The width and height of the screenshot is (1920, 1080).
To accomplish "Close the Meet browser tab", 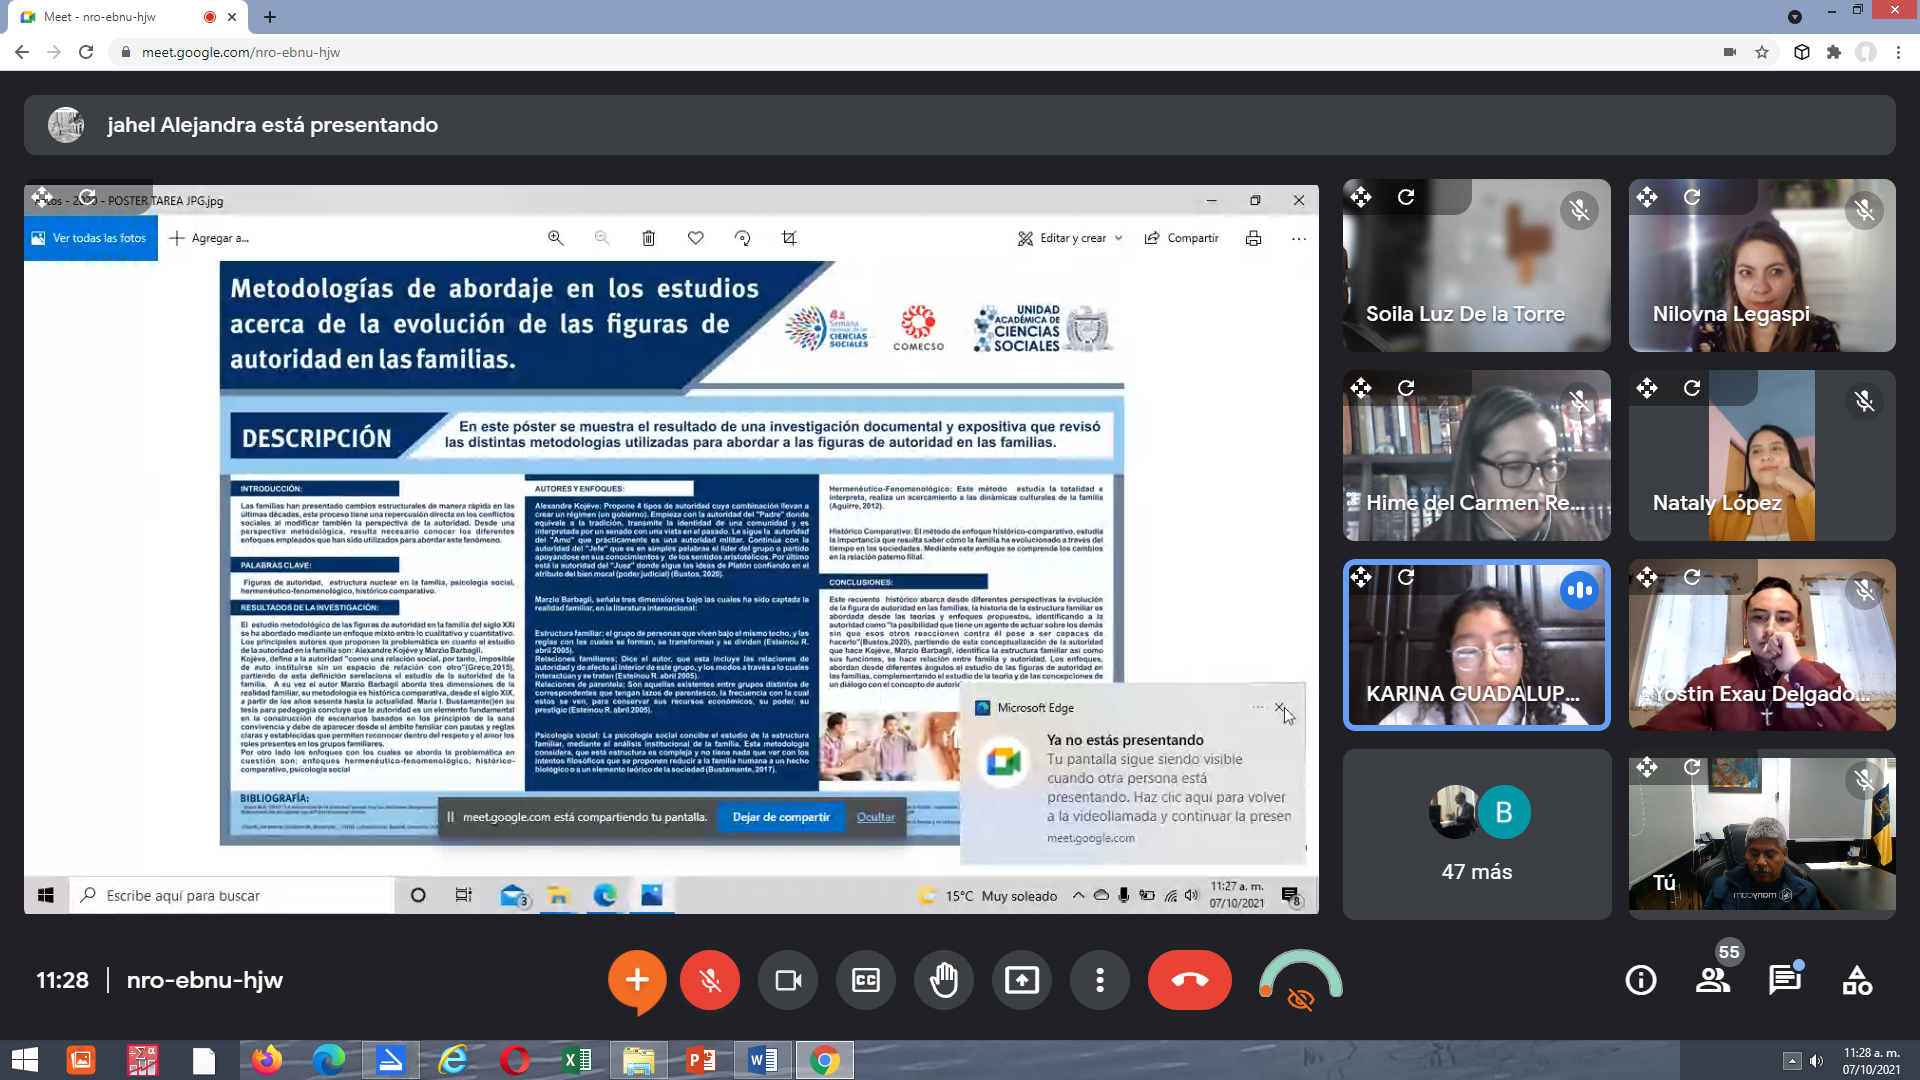I will [232, 17].
